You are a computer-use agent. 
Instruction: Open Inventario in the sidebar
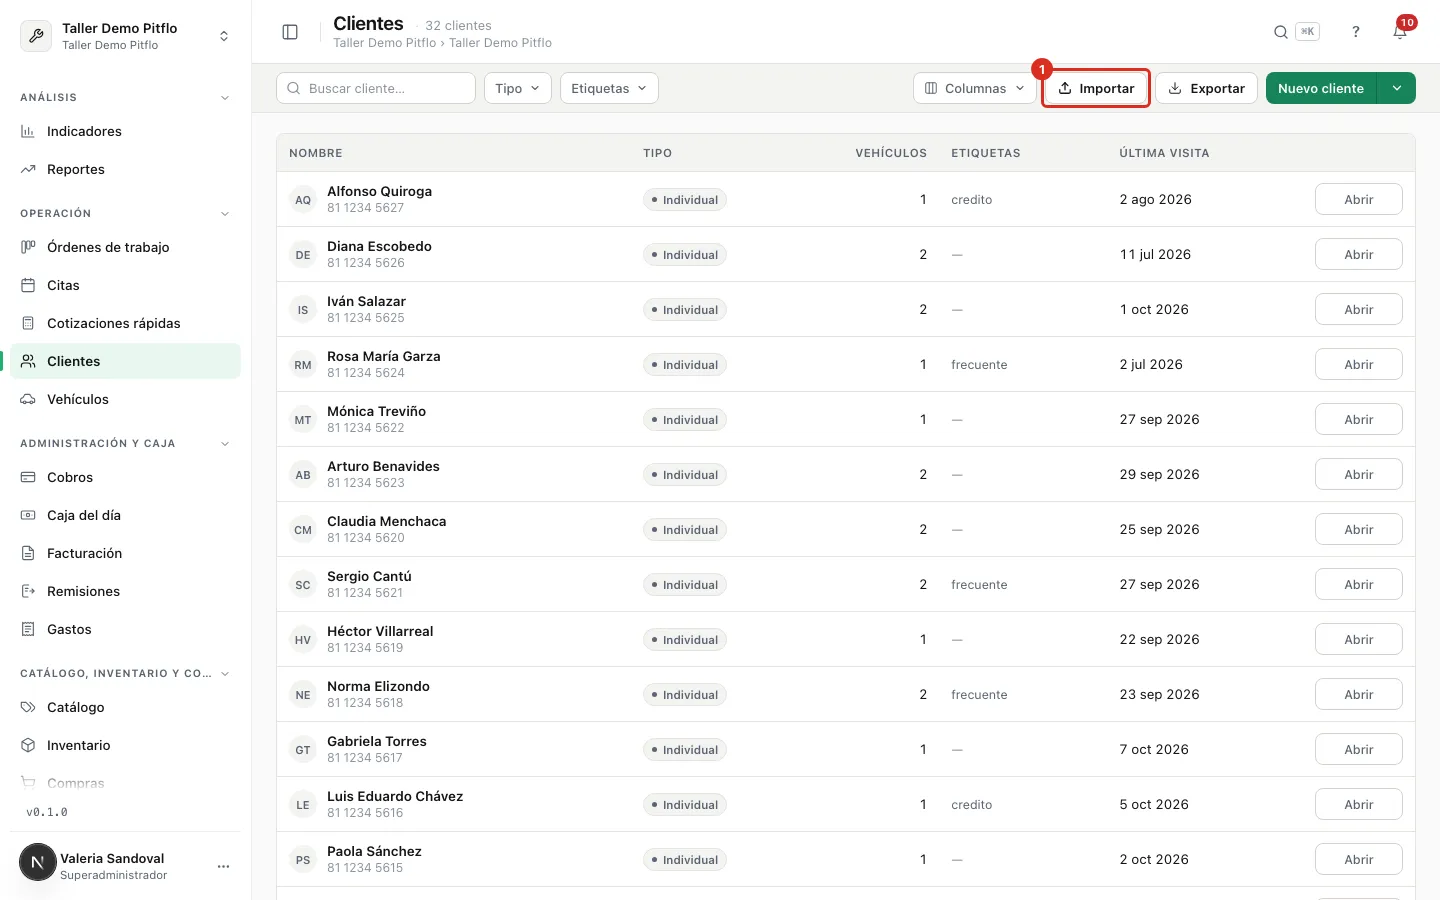coord(125,745)
